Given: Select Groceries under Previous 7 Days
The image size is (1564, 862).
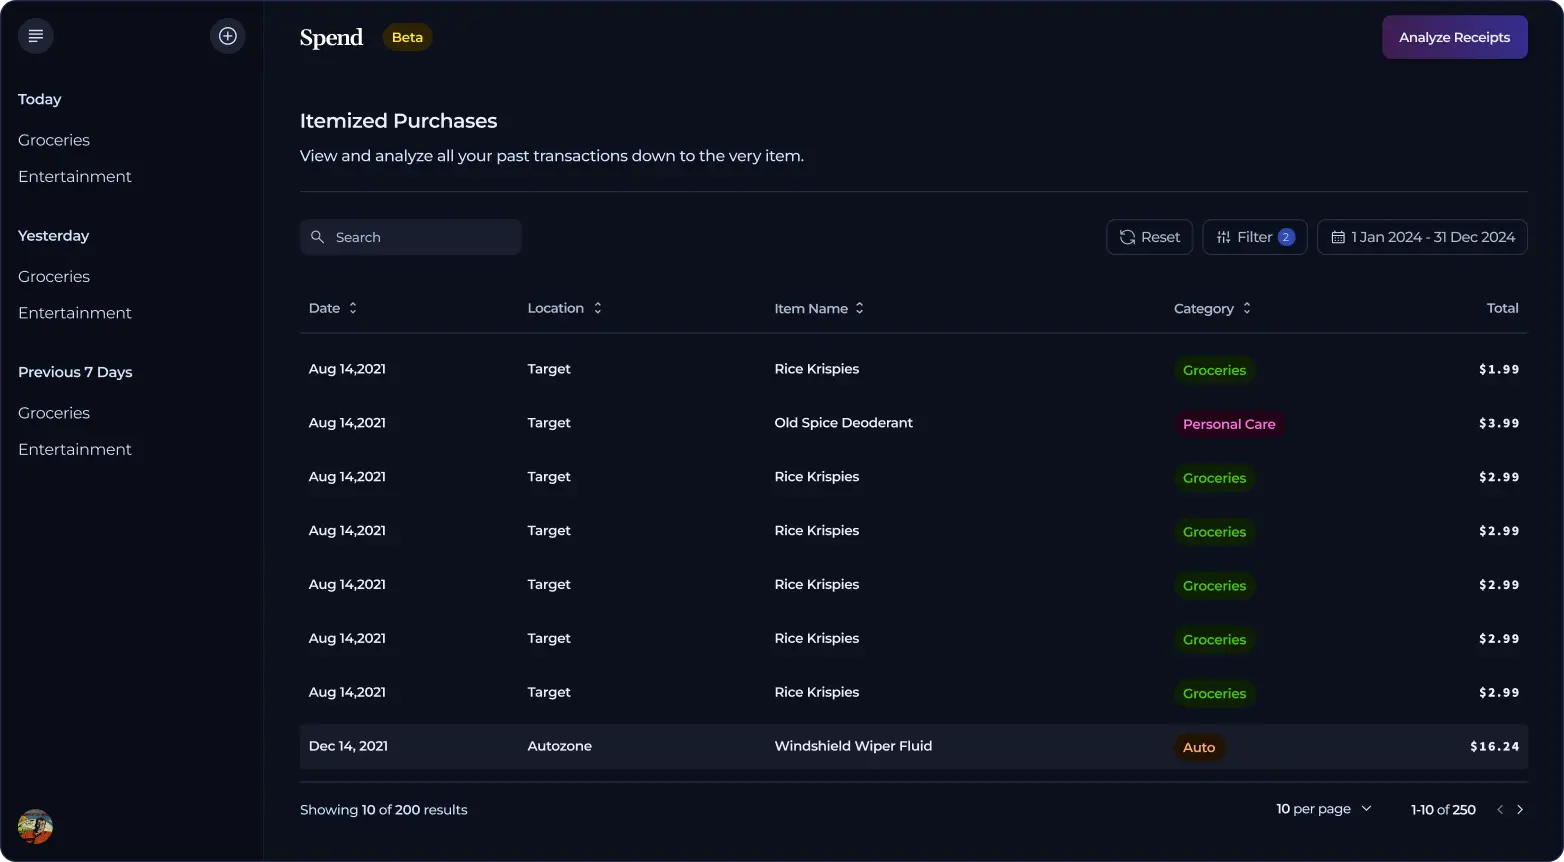Looking at the screenshot, I should pyautogui.click(x=54, y=413).
